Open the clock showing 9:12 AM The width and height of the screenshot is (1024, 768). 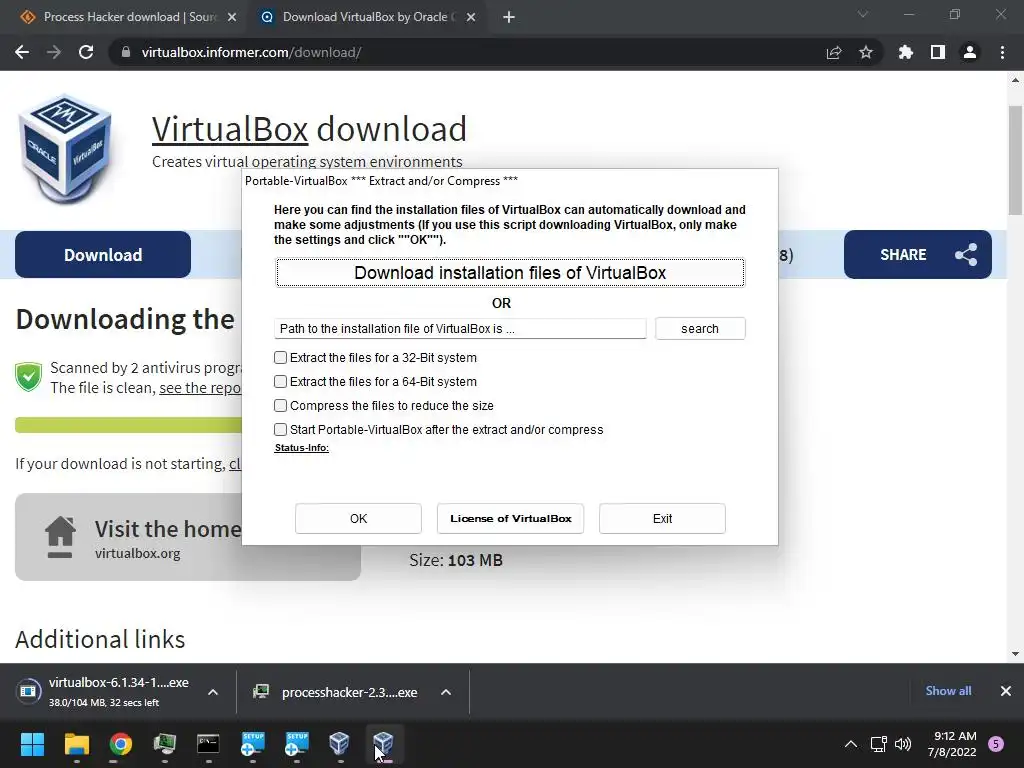953,744
